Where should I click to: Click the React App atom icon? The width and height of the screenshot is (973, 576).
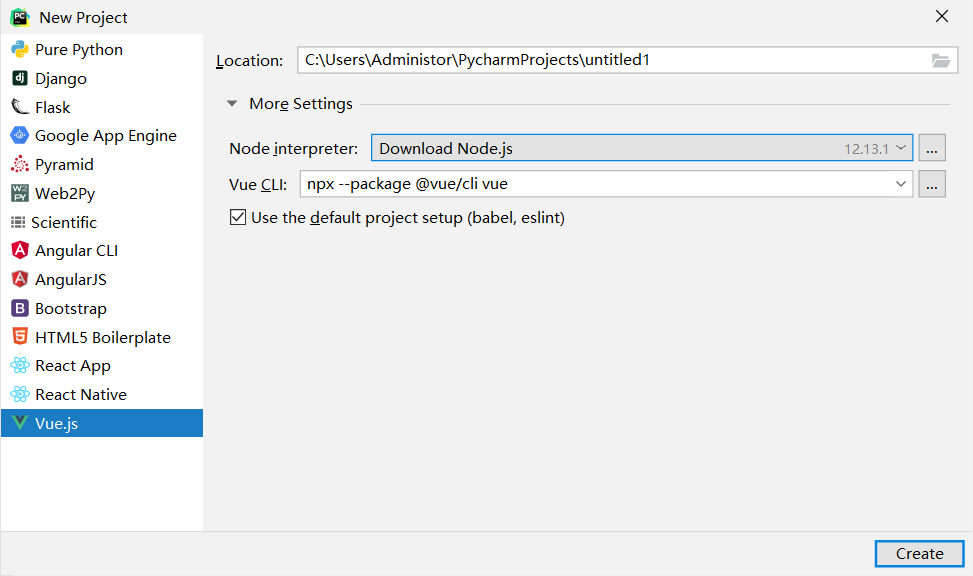[x=20, y=366]
